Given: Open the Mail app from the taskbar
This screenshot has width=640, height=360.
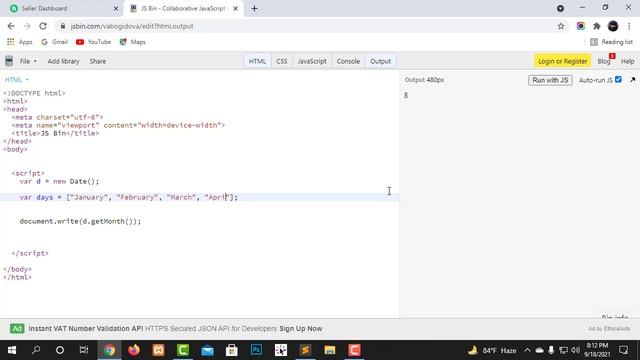Looking at the screenshot, I should [207, 350].
